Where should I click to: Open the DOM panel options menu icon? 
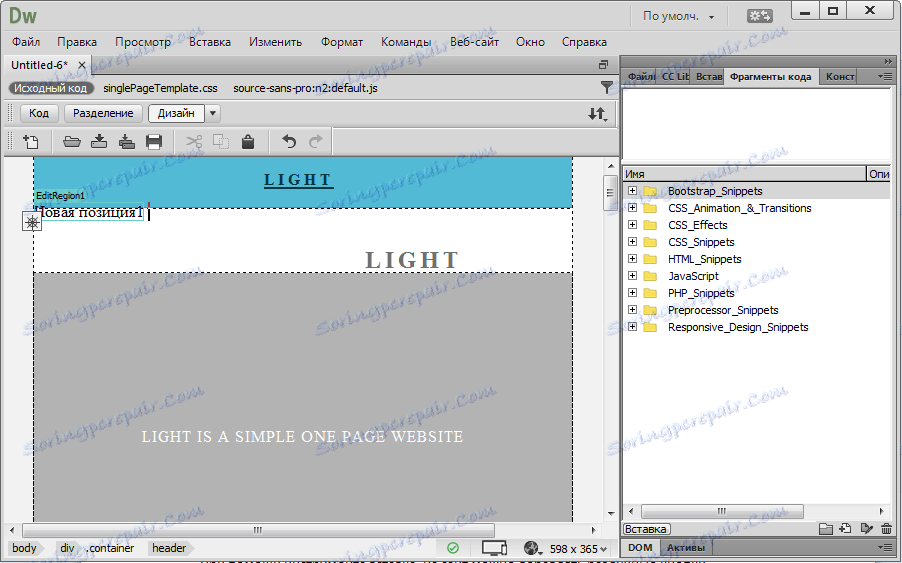pyautogui.click(x=885, y=547)
